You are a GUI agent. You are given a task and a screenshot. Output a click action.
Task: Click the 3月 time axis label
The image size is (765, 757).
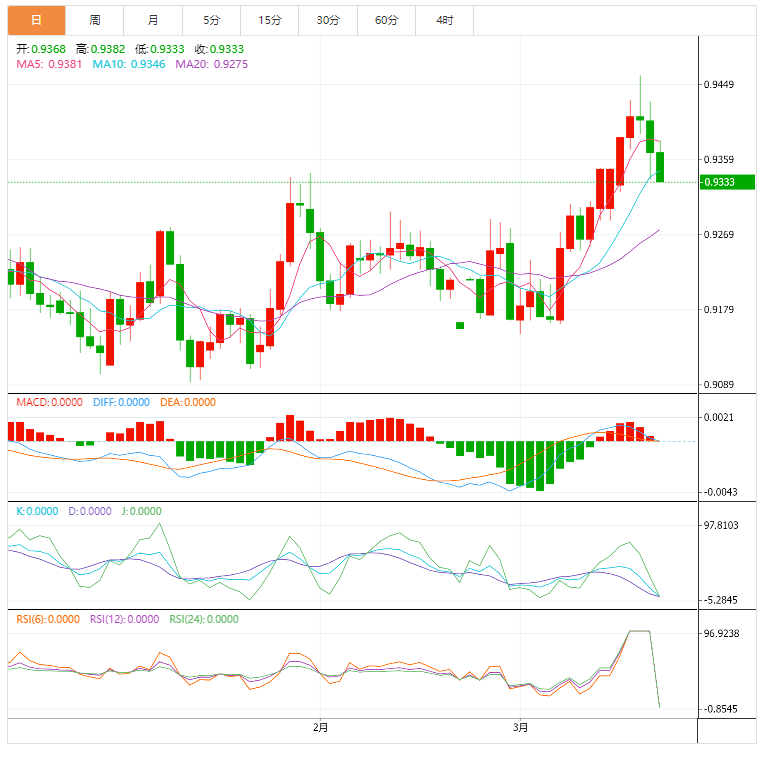click(x=521, y=728)
